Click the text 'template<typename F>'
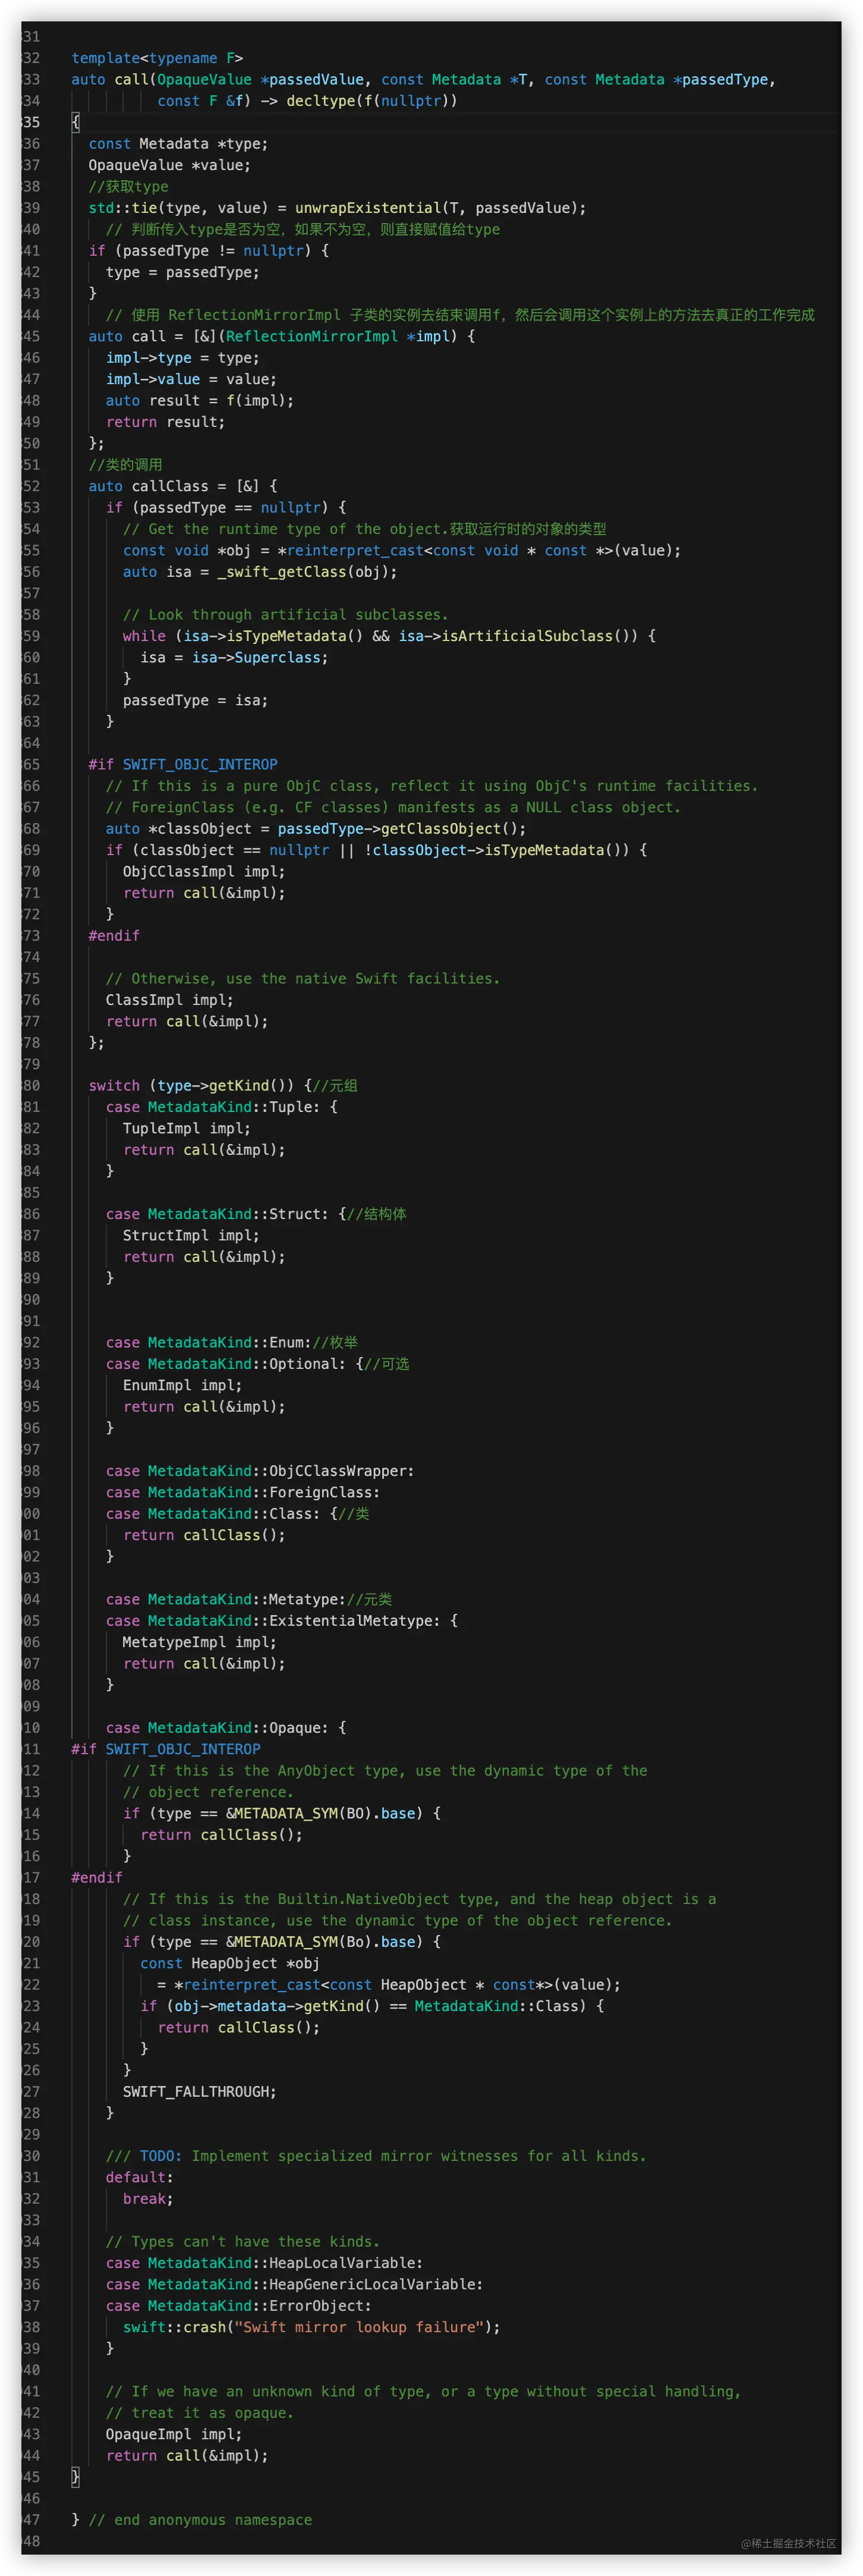863x2576 pixels. coord(157,58)
